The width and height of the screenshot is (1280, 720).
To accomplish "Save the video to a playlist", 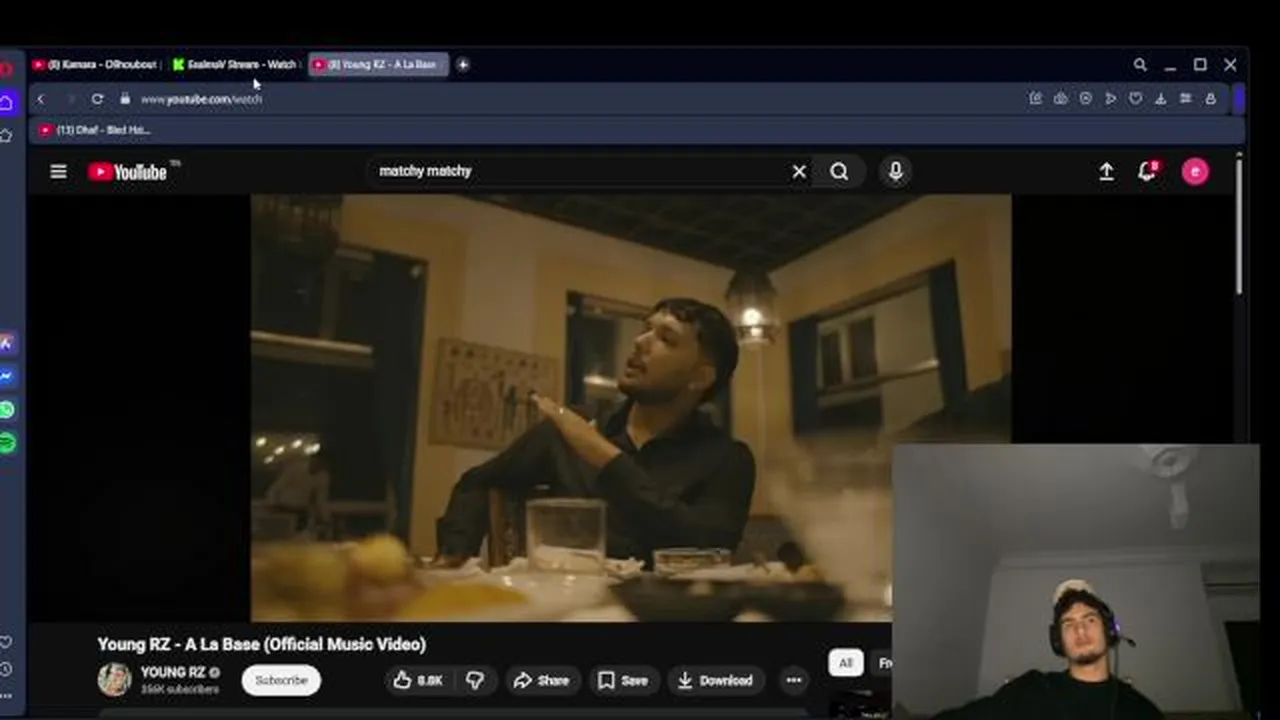I will point(623,681).
